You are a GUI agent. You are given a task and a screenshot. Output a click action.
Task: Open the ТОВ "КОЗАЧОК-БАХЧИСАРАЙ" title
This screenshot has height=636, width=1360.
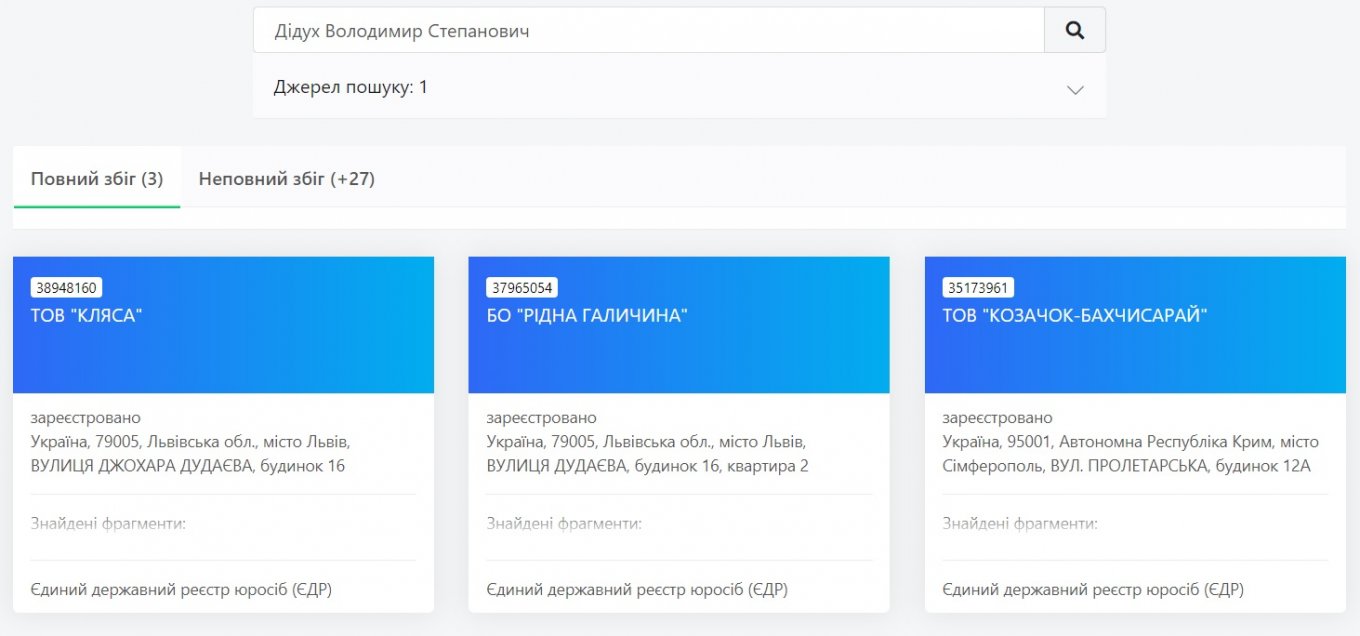click(1075, 316)
